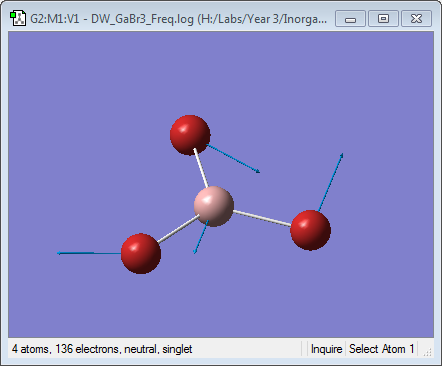Select the bond between gallium and upper bromine

[x=201, y=169]
